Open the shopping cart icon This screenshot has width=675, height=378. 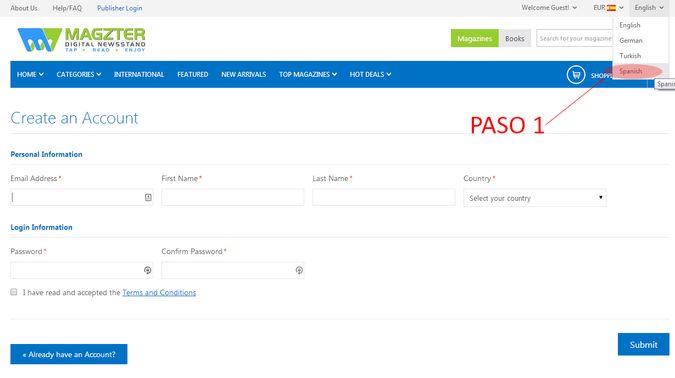click(576, 75)
